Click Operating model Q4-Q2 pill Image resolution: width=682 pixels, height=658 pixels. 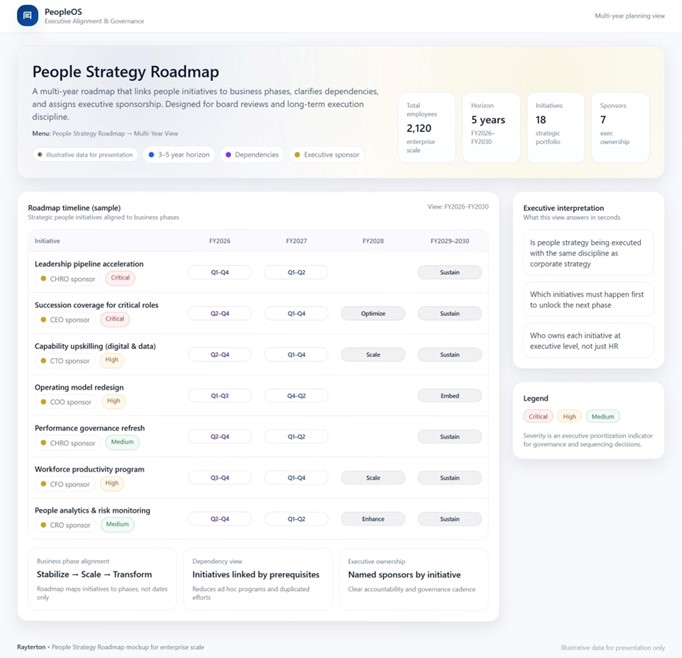tap(296, 396)
